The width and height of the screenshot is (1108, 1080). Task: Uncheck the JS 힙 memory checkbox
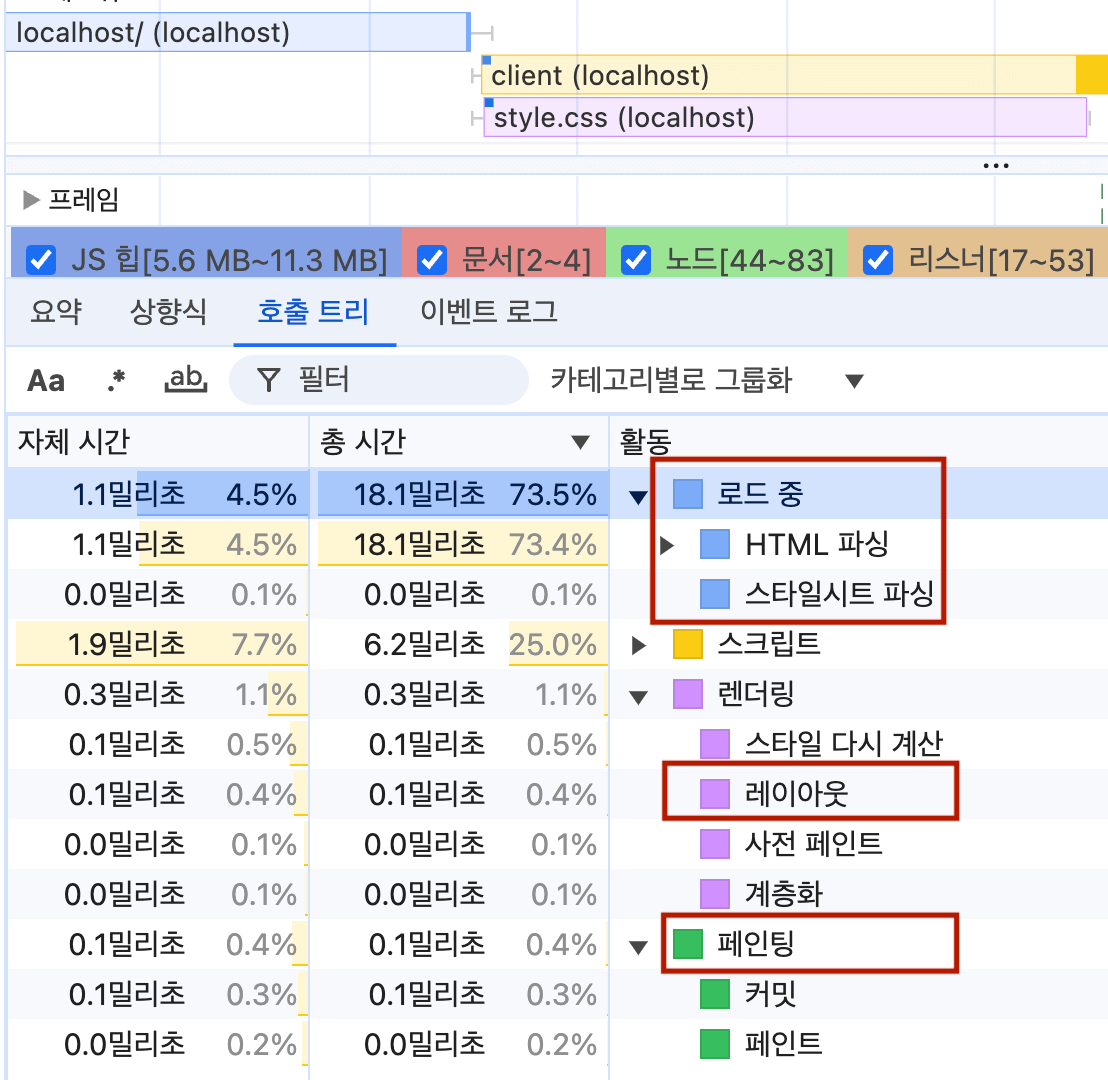coord(41,261)
